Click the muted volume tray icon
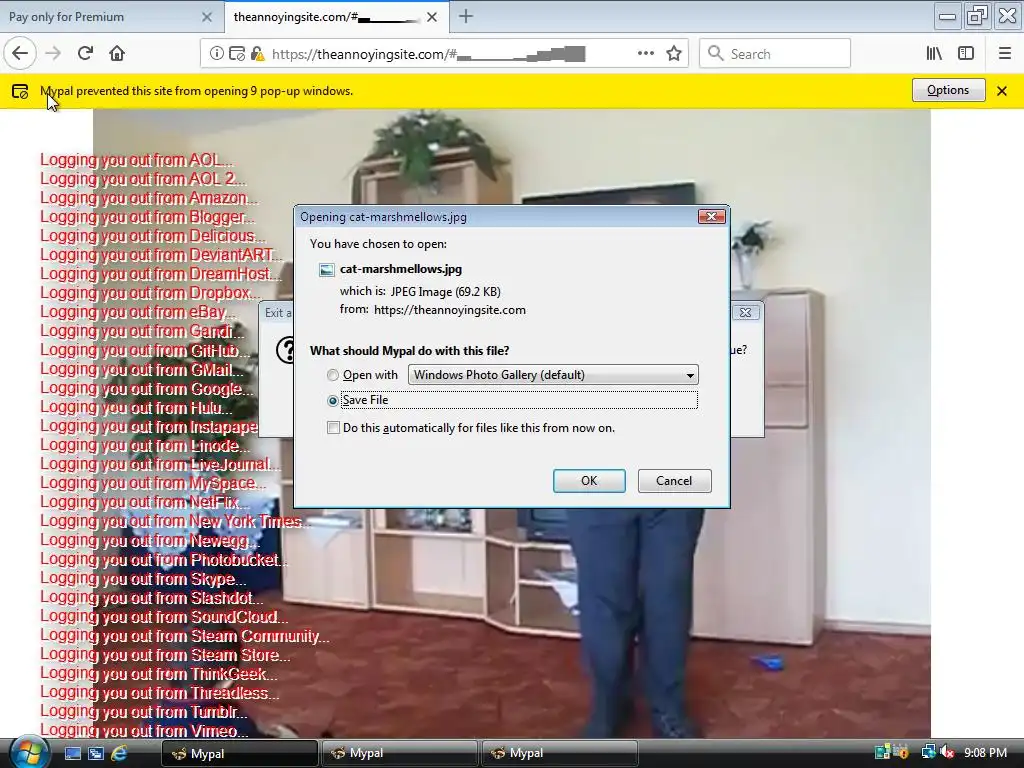The width and height of the screenshot is (1024, 768). coord(947,752)
